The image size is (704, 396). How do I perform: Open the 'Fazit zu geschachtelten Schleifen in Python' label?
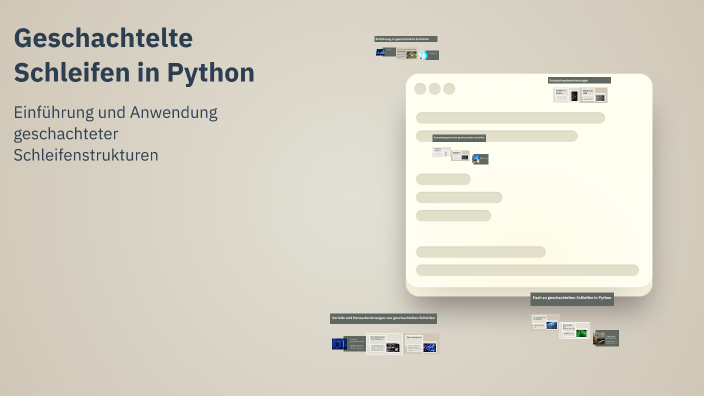coord(572,298)
